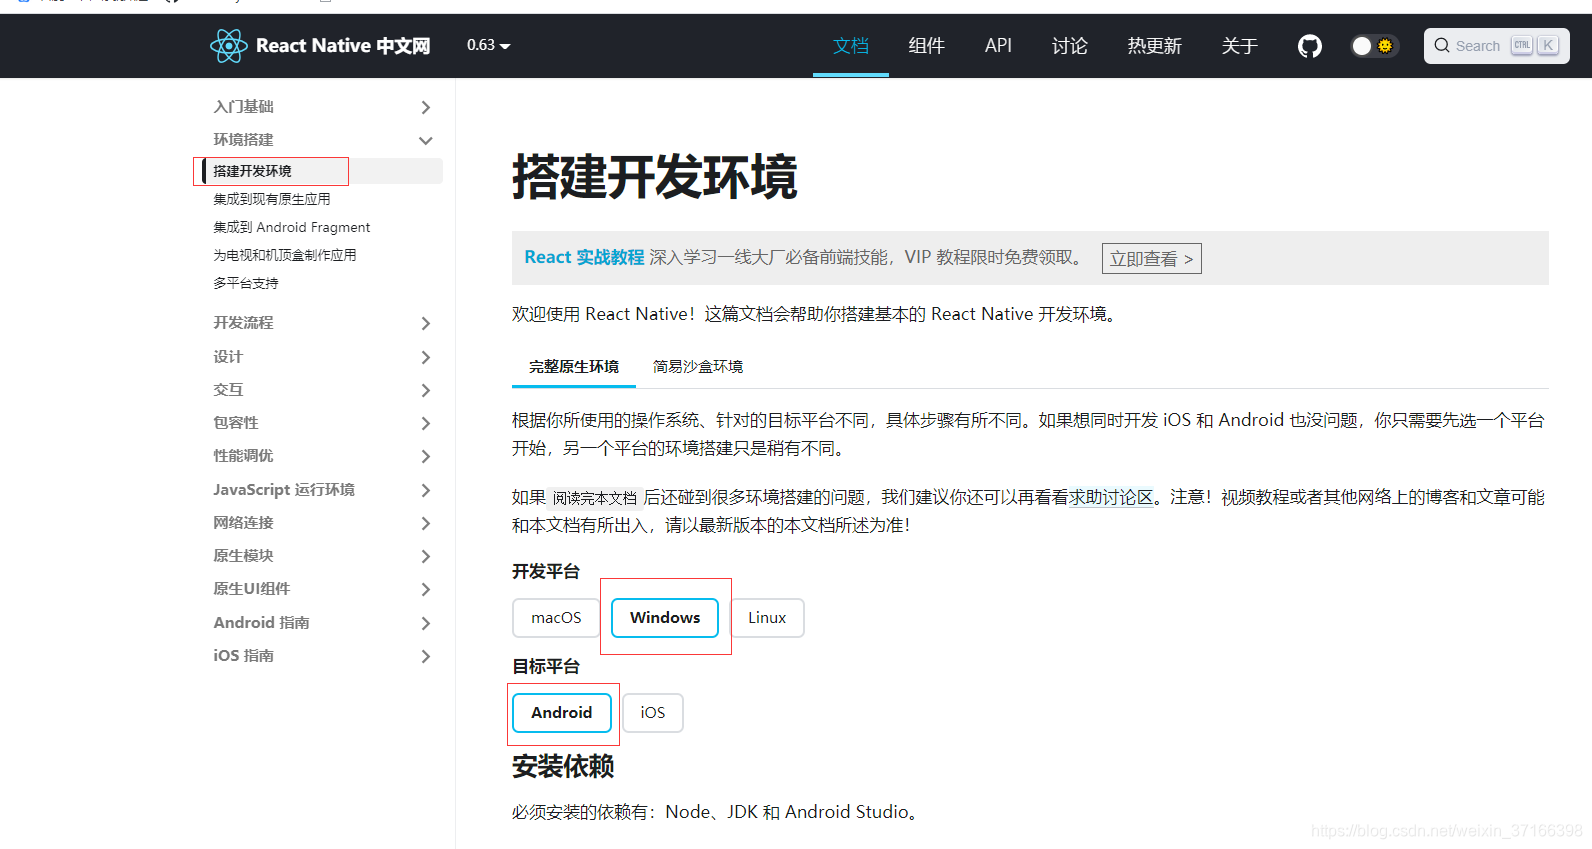
Task: Expand the 入门基础 sidebar section
Action: point(322,107)
